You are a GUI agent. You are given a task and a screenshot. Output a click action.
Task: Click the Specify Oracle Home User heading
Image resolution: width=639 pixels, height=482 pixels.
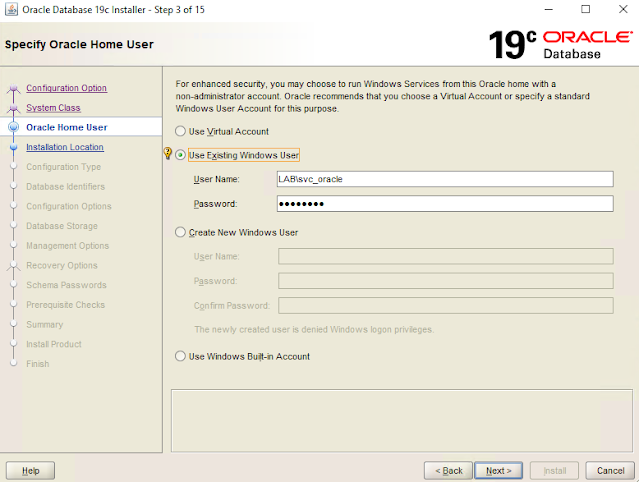pyautogui.click(x=79, y=44)
